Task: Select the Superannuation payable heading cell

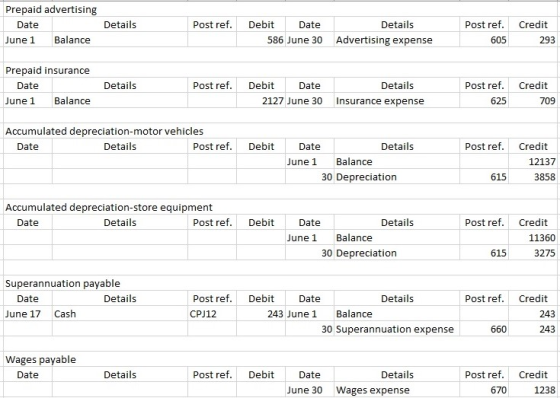Action: (x=63, y=283)
